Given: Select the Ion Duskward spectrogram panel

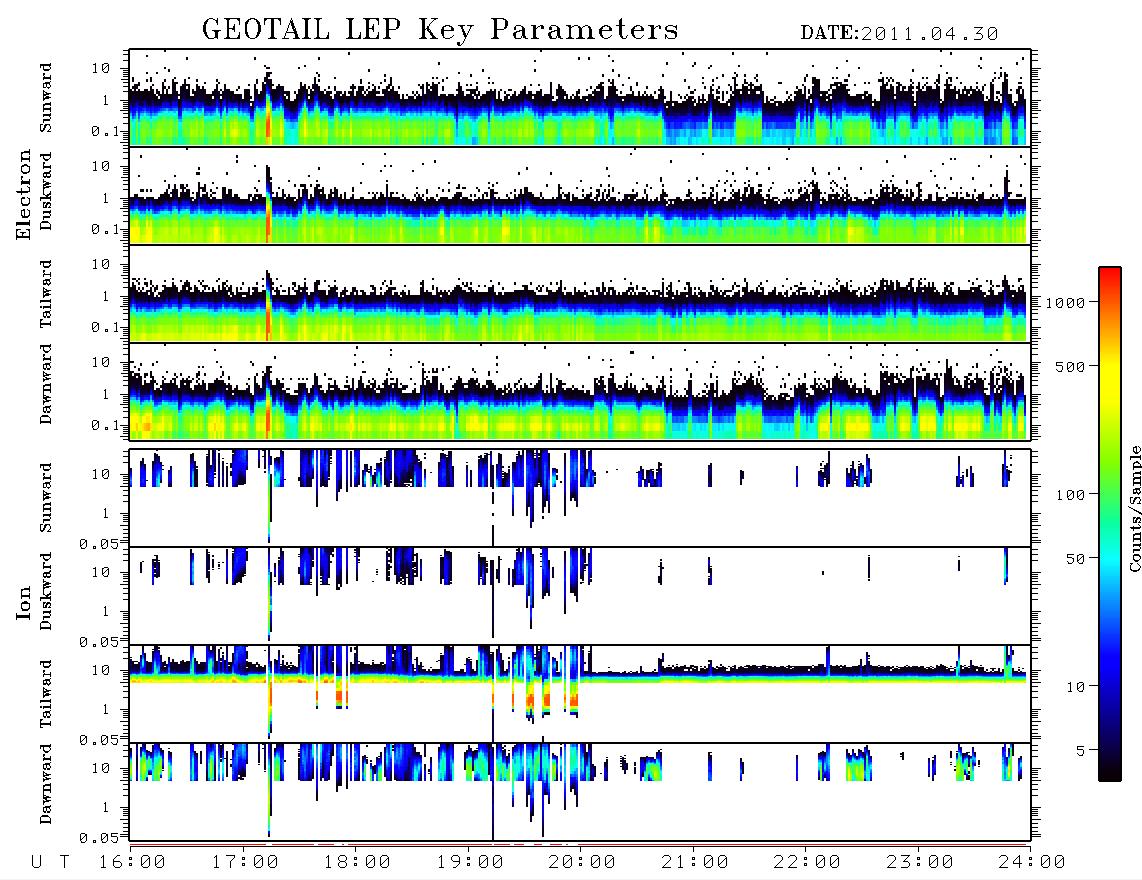Looking at the screenshot, I should [x=580, y=595].
